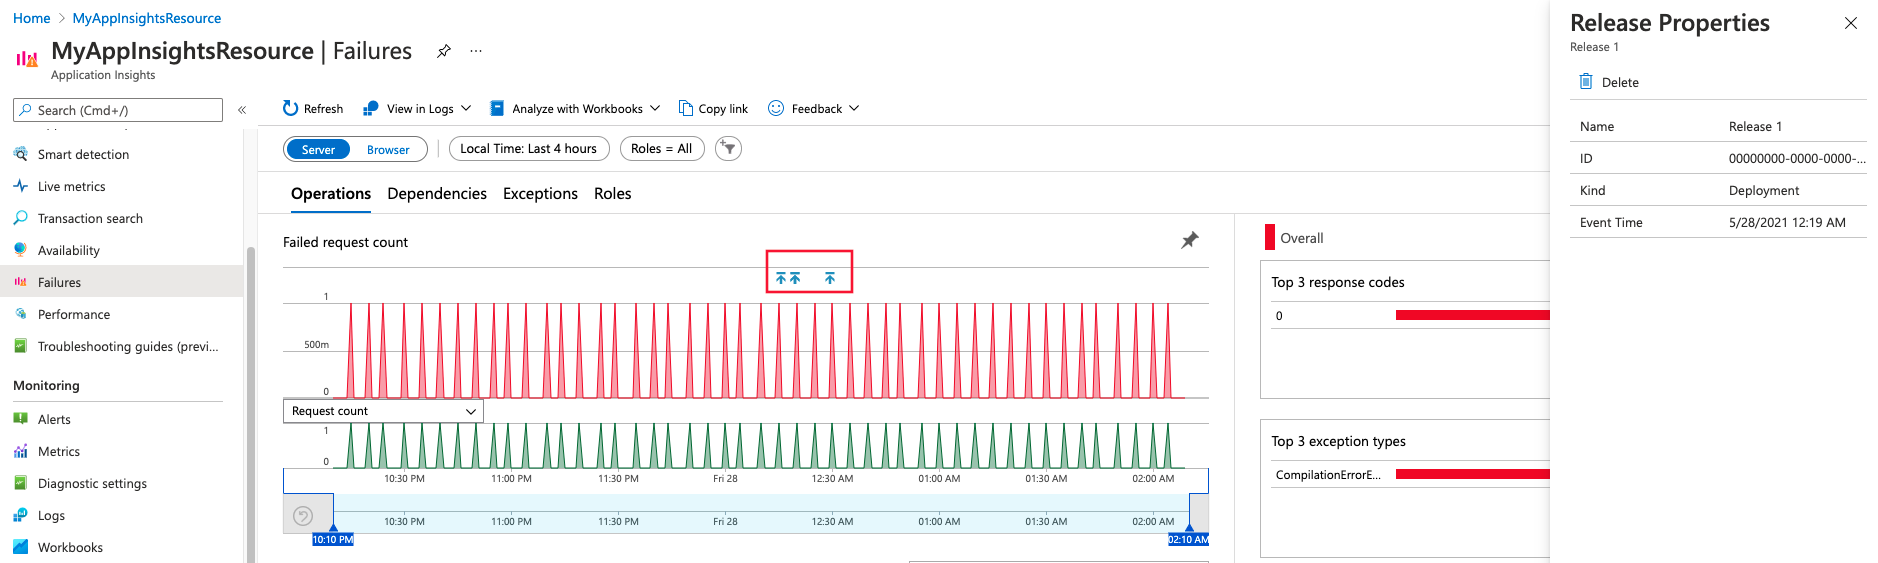The width and height of the screenshot is (1878, 563).
Task: Open Availability in the sidebar
Action: pos(121,250)
